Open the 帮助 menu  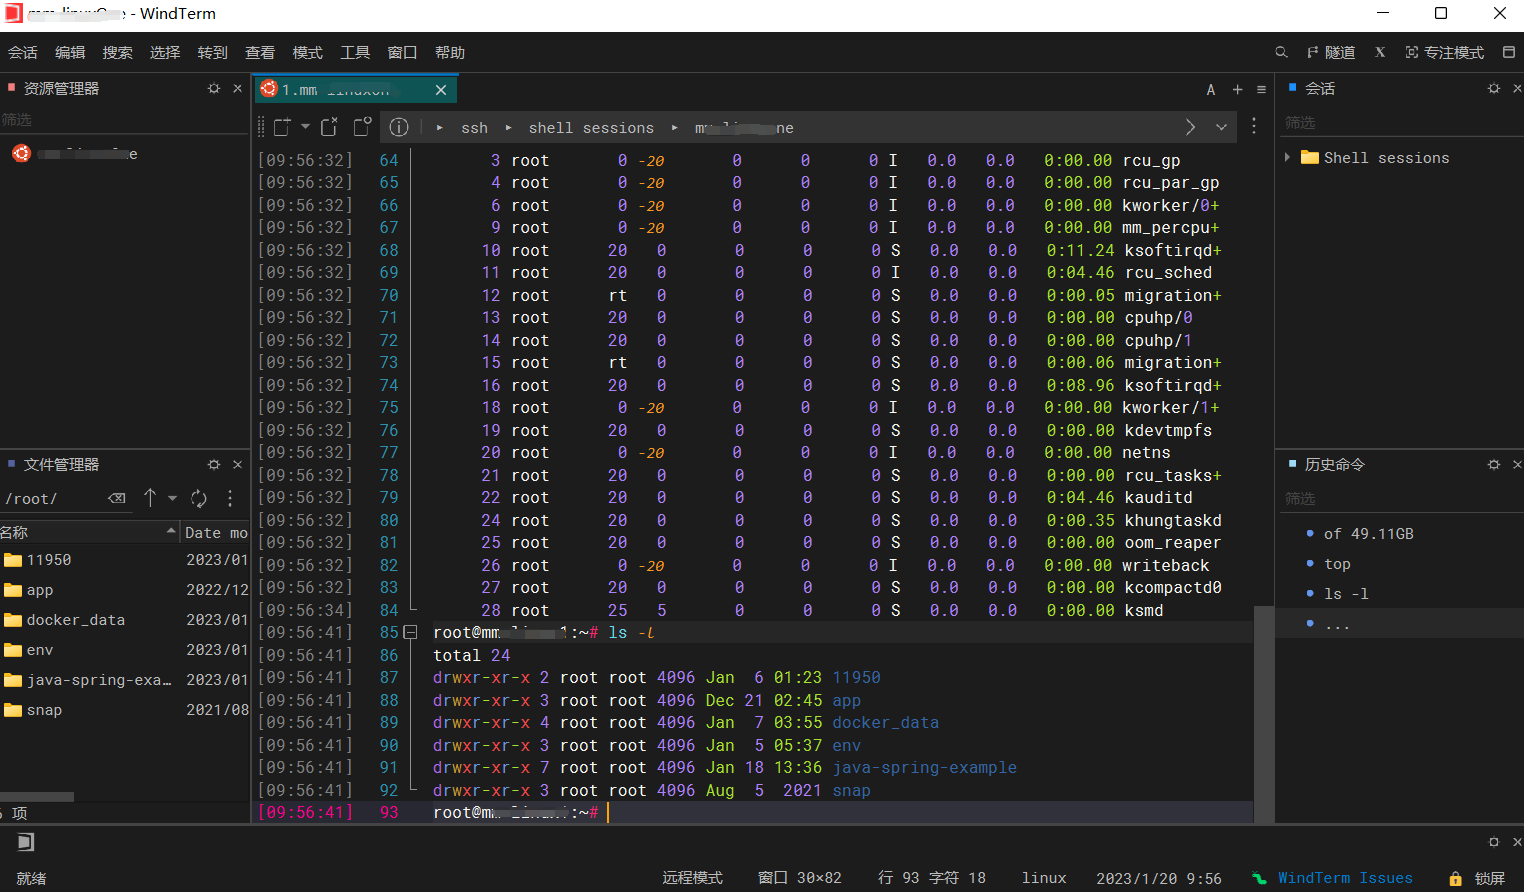click(x=450, y=53)
